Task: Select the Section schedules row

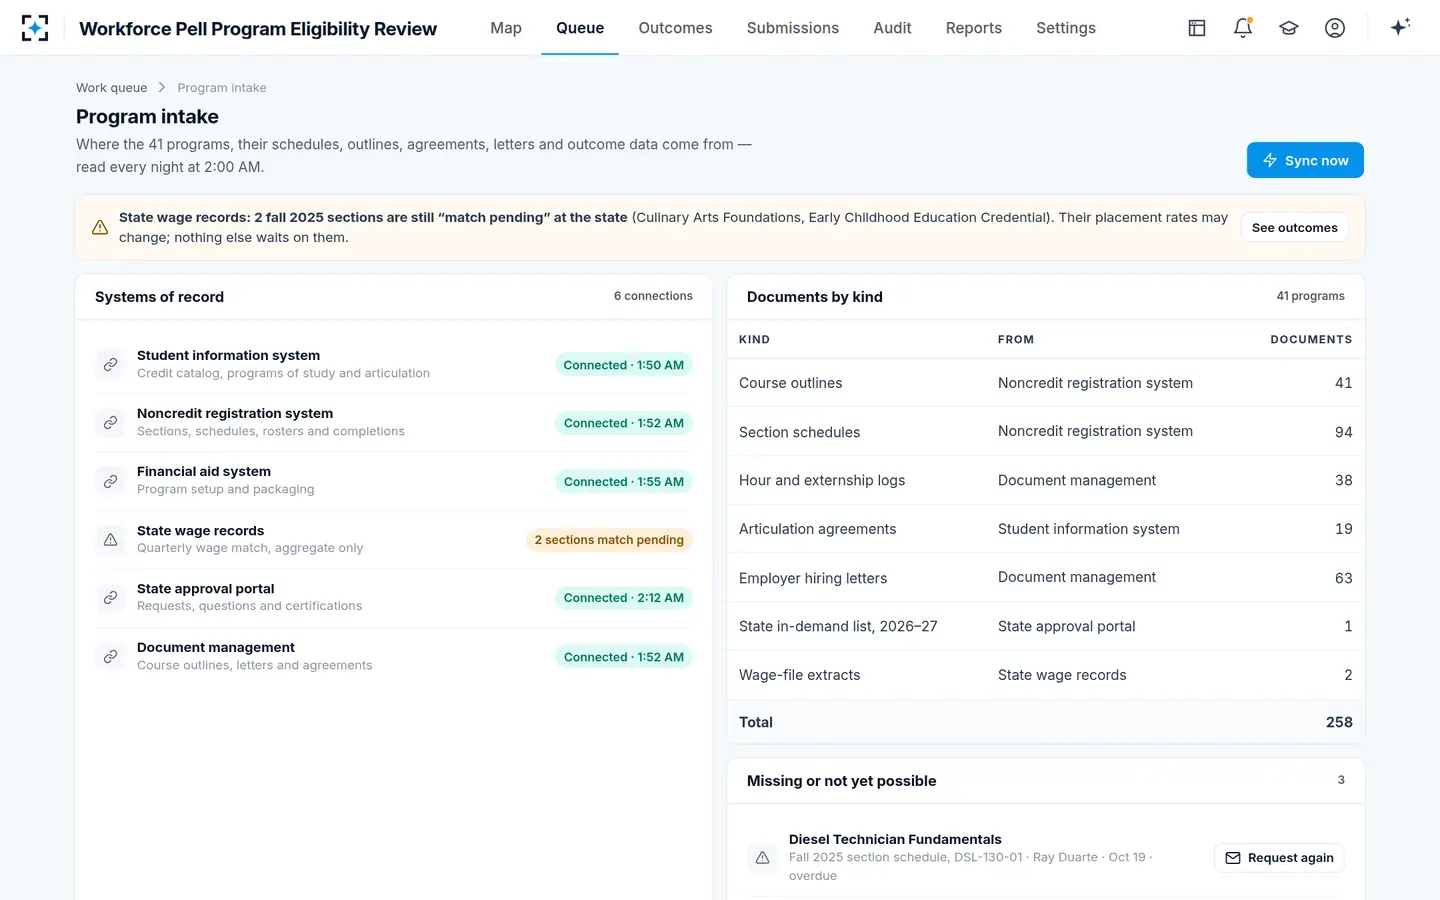Action: [1046, 432]
